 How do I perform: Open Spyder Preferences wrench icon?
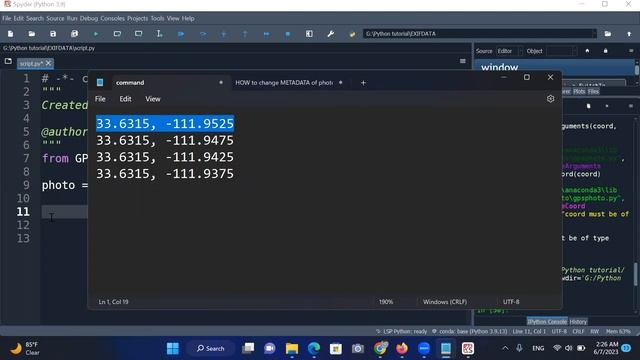pyautogui.click(x=331, y=34)
